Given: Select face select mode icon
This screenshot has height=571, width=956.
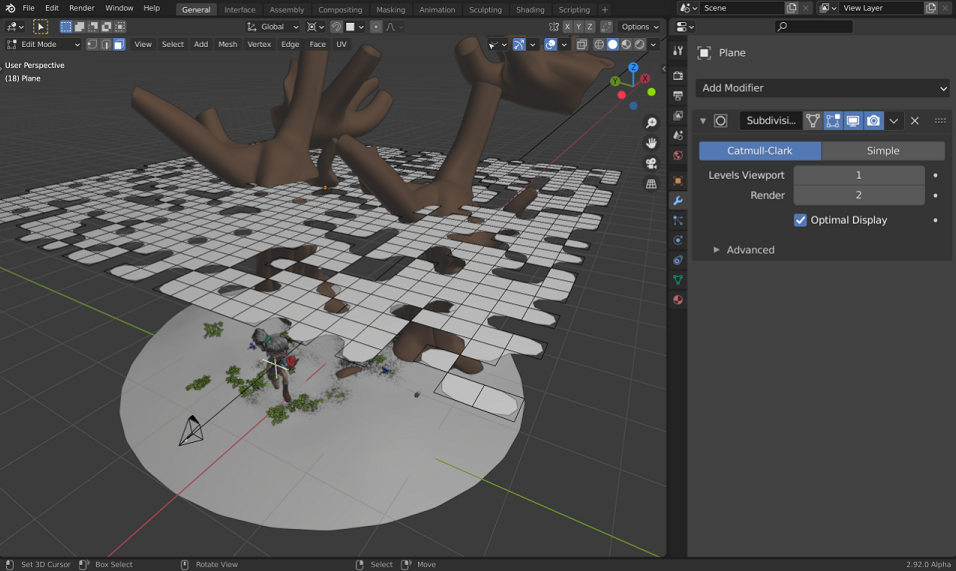Looking at the screenshot, I should pos(119,44).
